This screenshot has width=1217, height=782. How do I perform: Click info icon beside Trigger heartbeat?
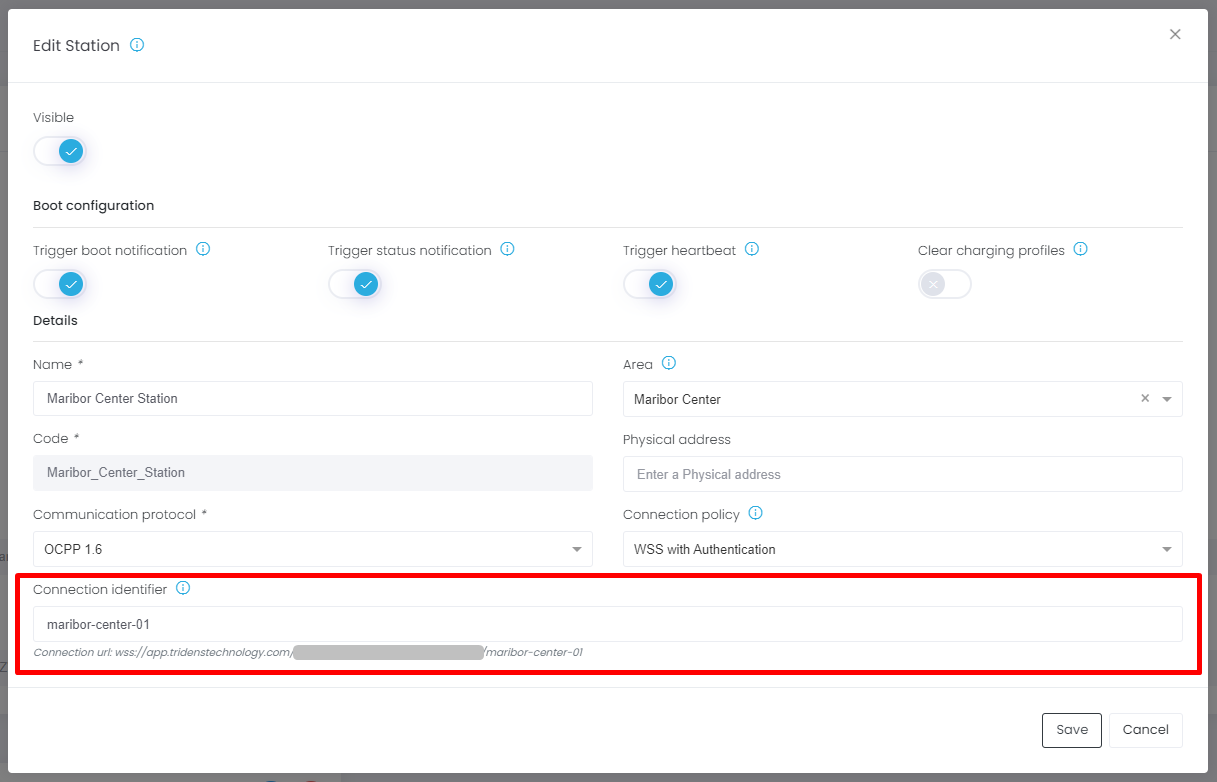click(x=752, y=249)
